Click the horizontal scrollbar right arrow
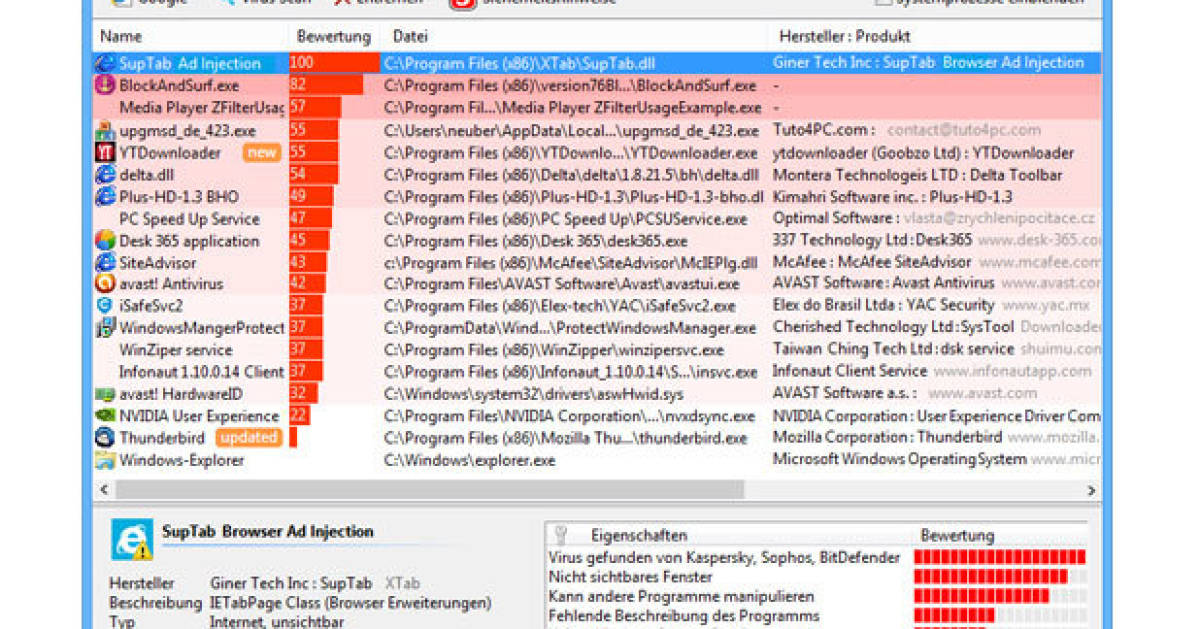 [1091, 490]
